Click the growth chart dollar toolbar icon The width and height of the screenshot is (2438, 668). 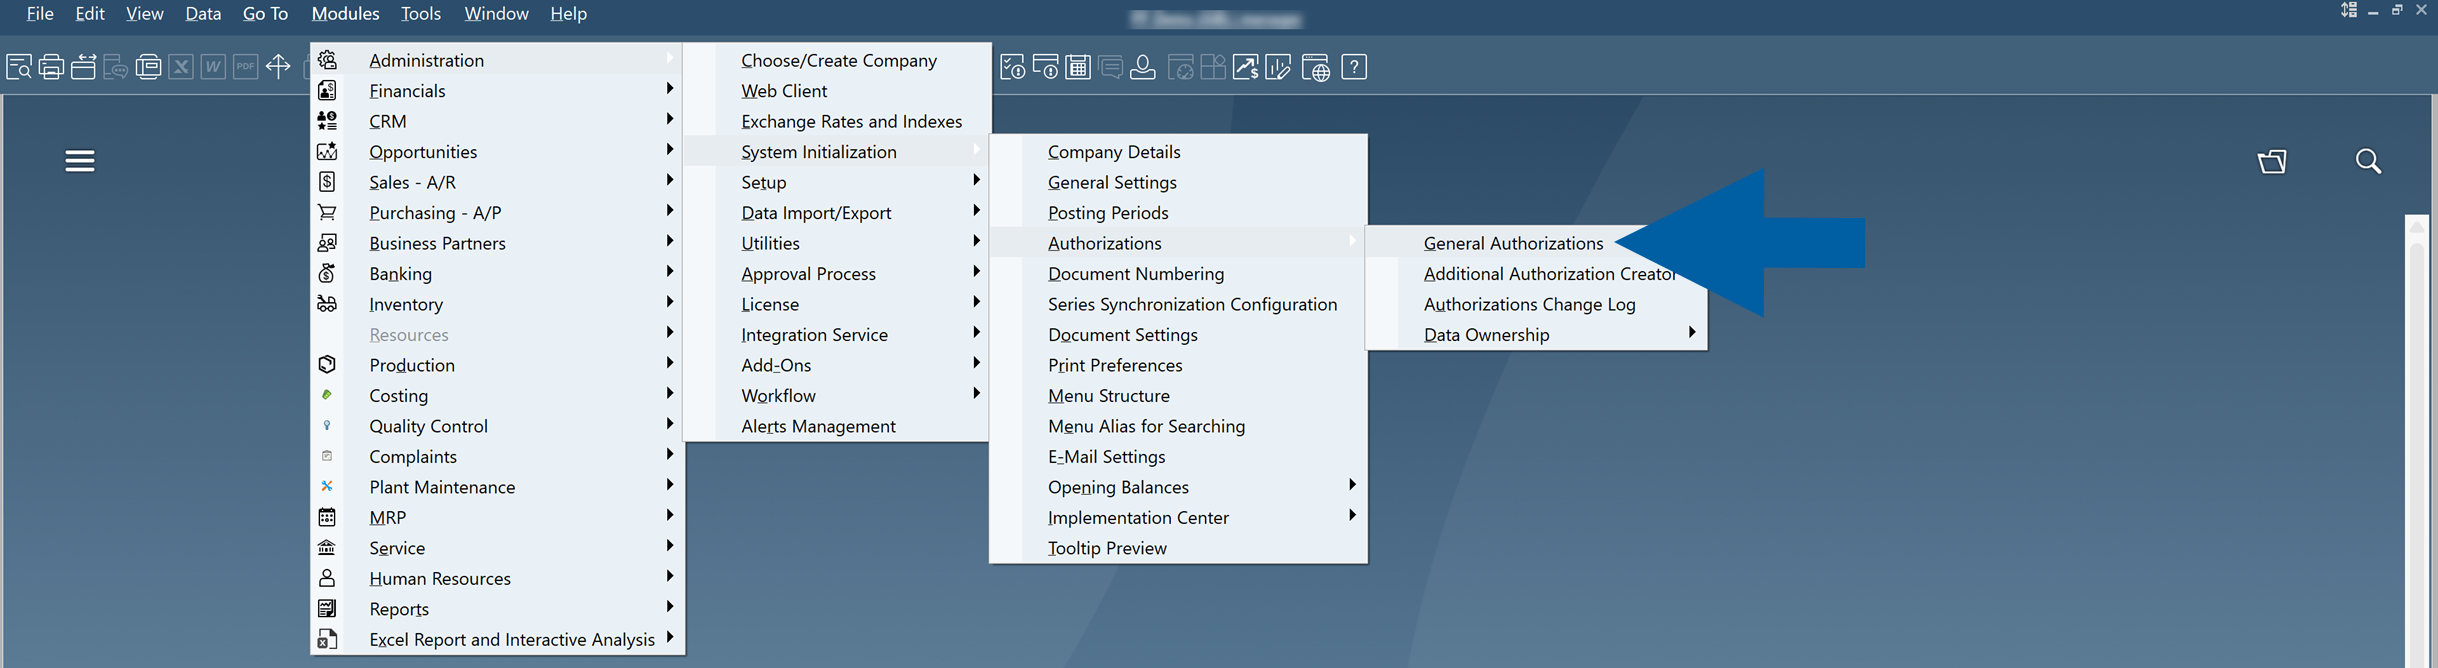coord(1245,67)
